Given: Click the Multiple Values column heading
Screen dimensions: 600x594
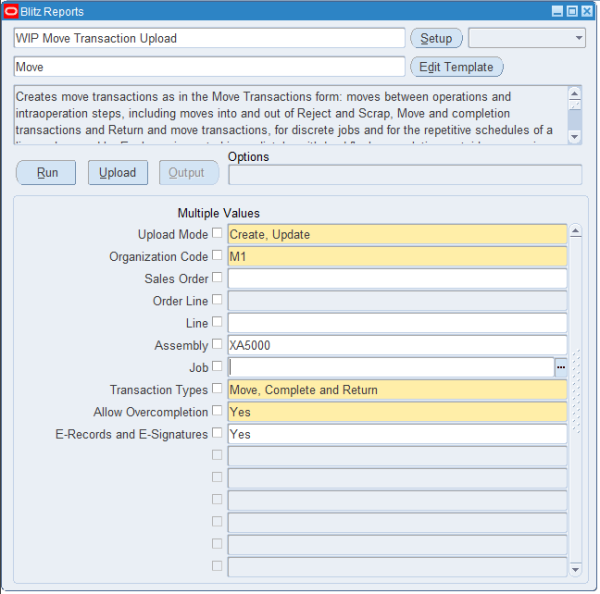Looking at the screenshot, I should coord(218,213).
